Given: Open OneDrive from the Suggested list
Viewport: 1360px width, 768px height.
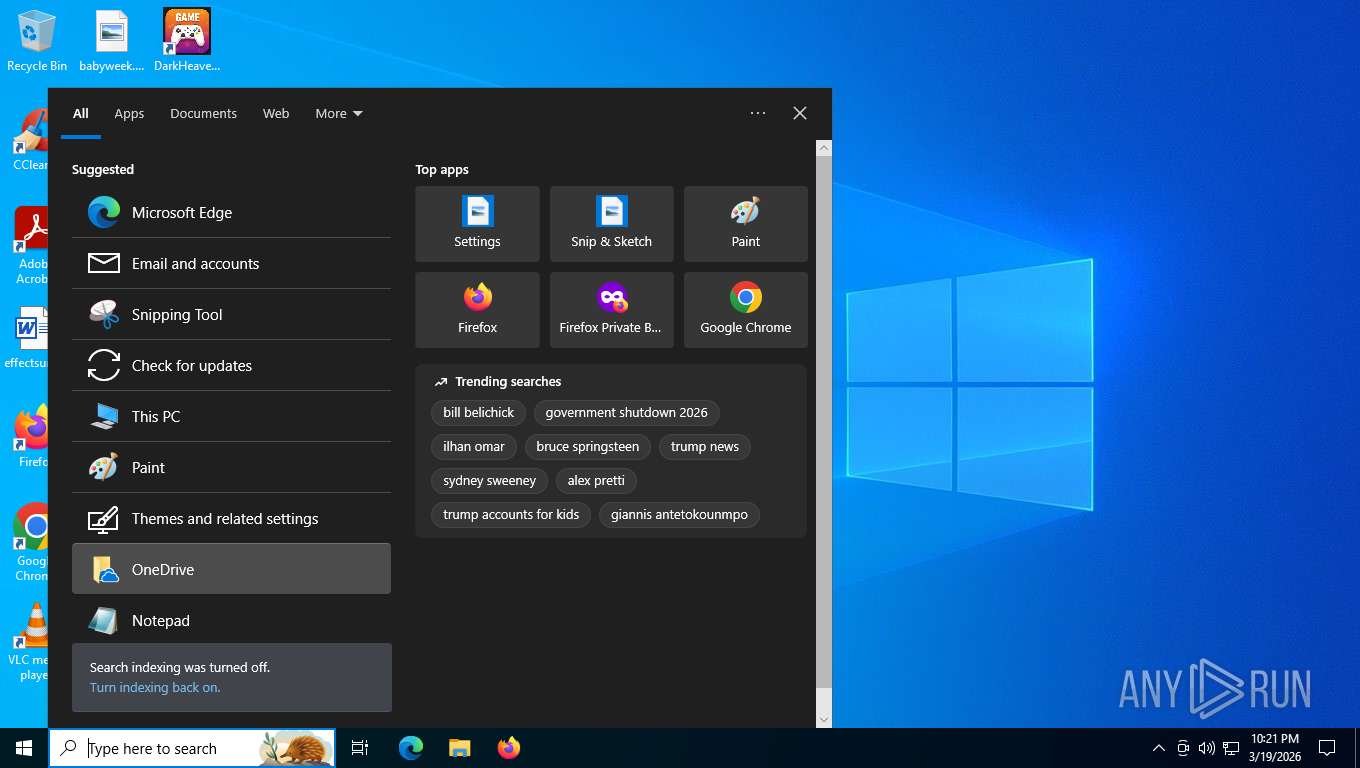Looking at the screenshot, I should pos(231,569).
